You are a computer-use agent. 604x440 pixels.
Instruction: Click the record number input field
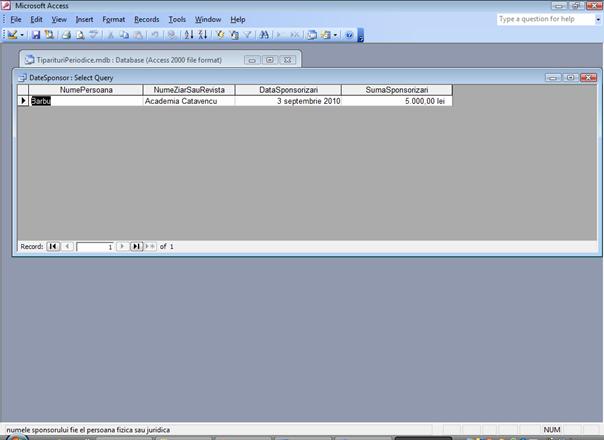(95, 246)
